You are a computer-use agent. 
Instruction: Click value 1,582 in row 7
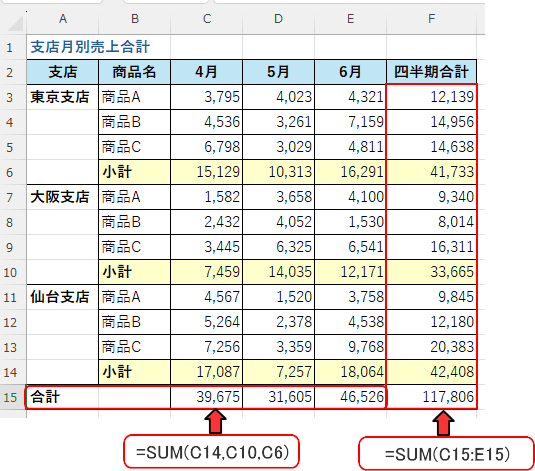pos(206,197)
